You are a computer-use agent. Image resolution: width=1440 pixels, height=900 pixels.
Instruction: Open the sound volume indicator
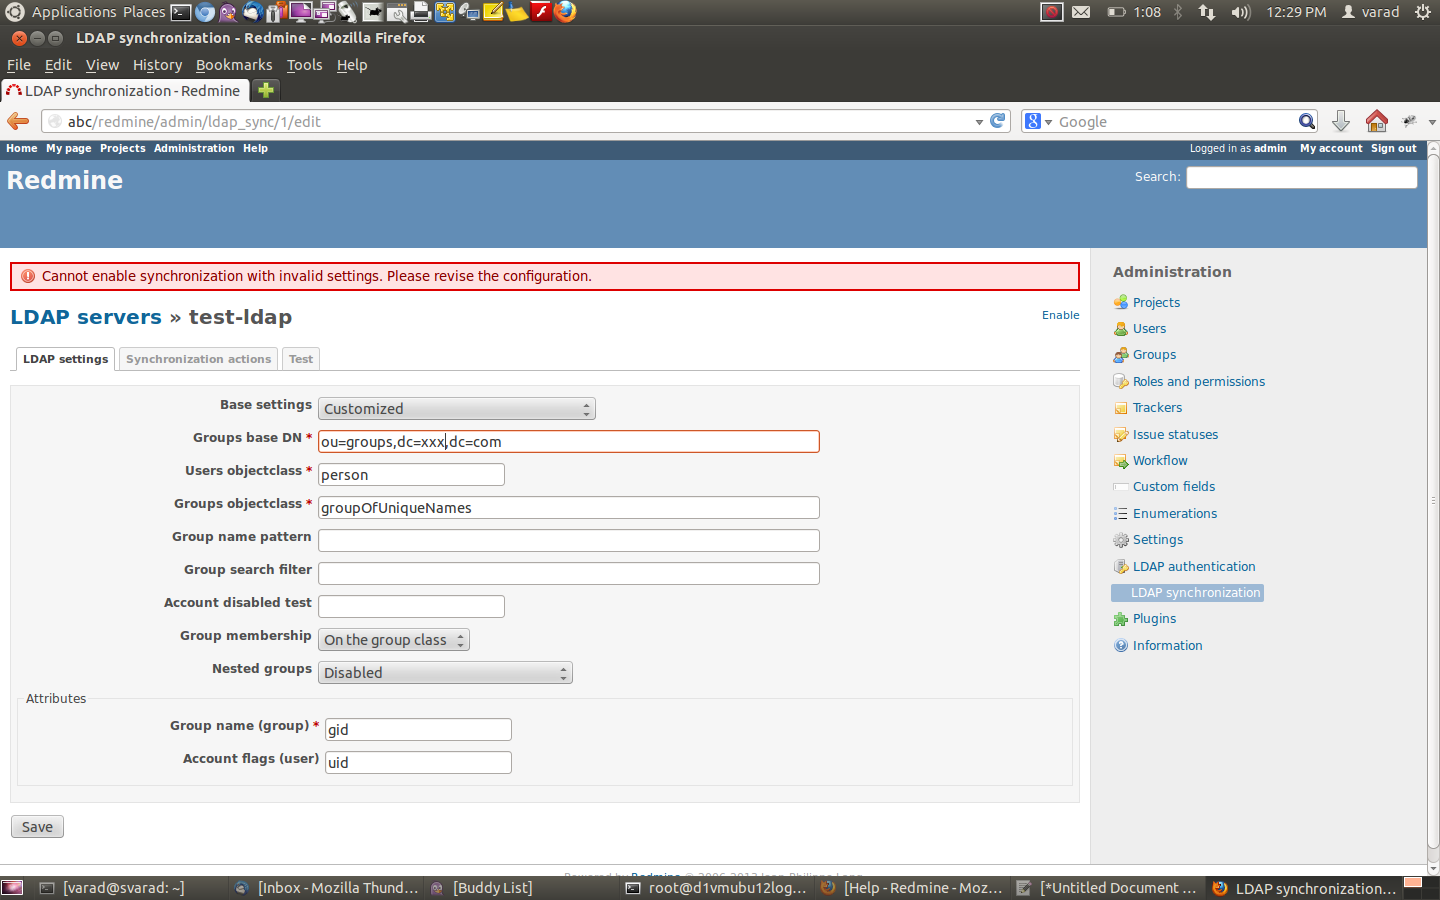point(1241,12)
